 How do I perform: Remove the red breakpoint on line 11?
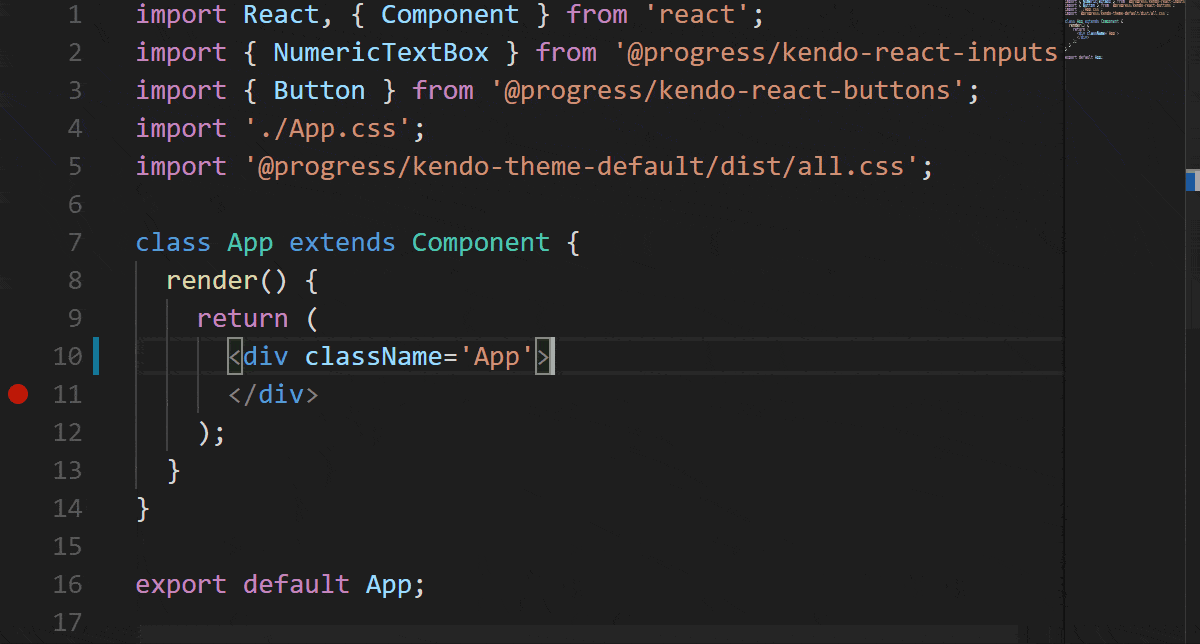pos(18,394)
